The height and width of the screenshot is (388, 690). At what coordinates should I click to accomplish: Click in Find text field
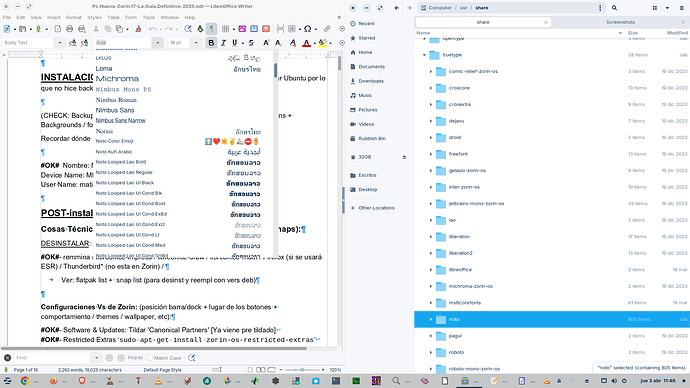pyautogui.click(x=53, y=358)
